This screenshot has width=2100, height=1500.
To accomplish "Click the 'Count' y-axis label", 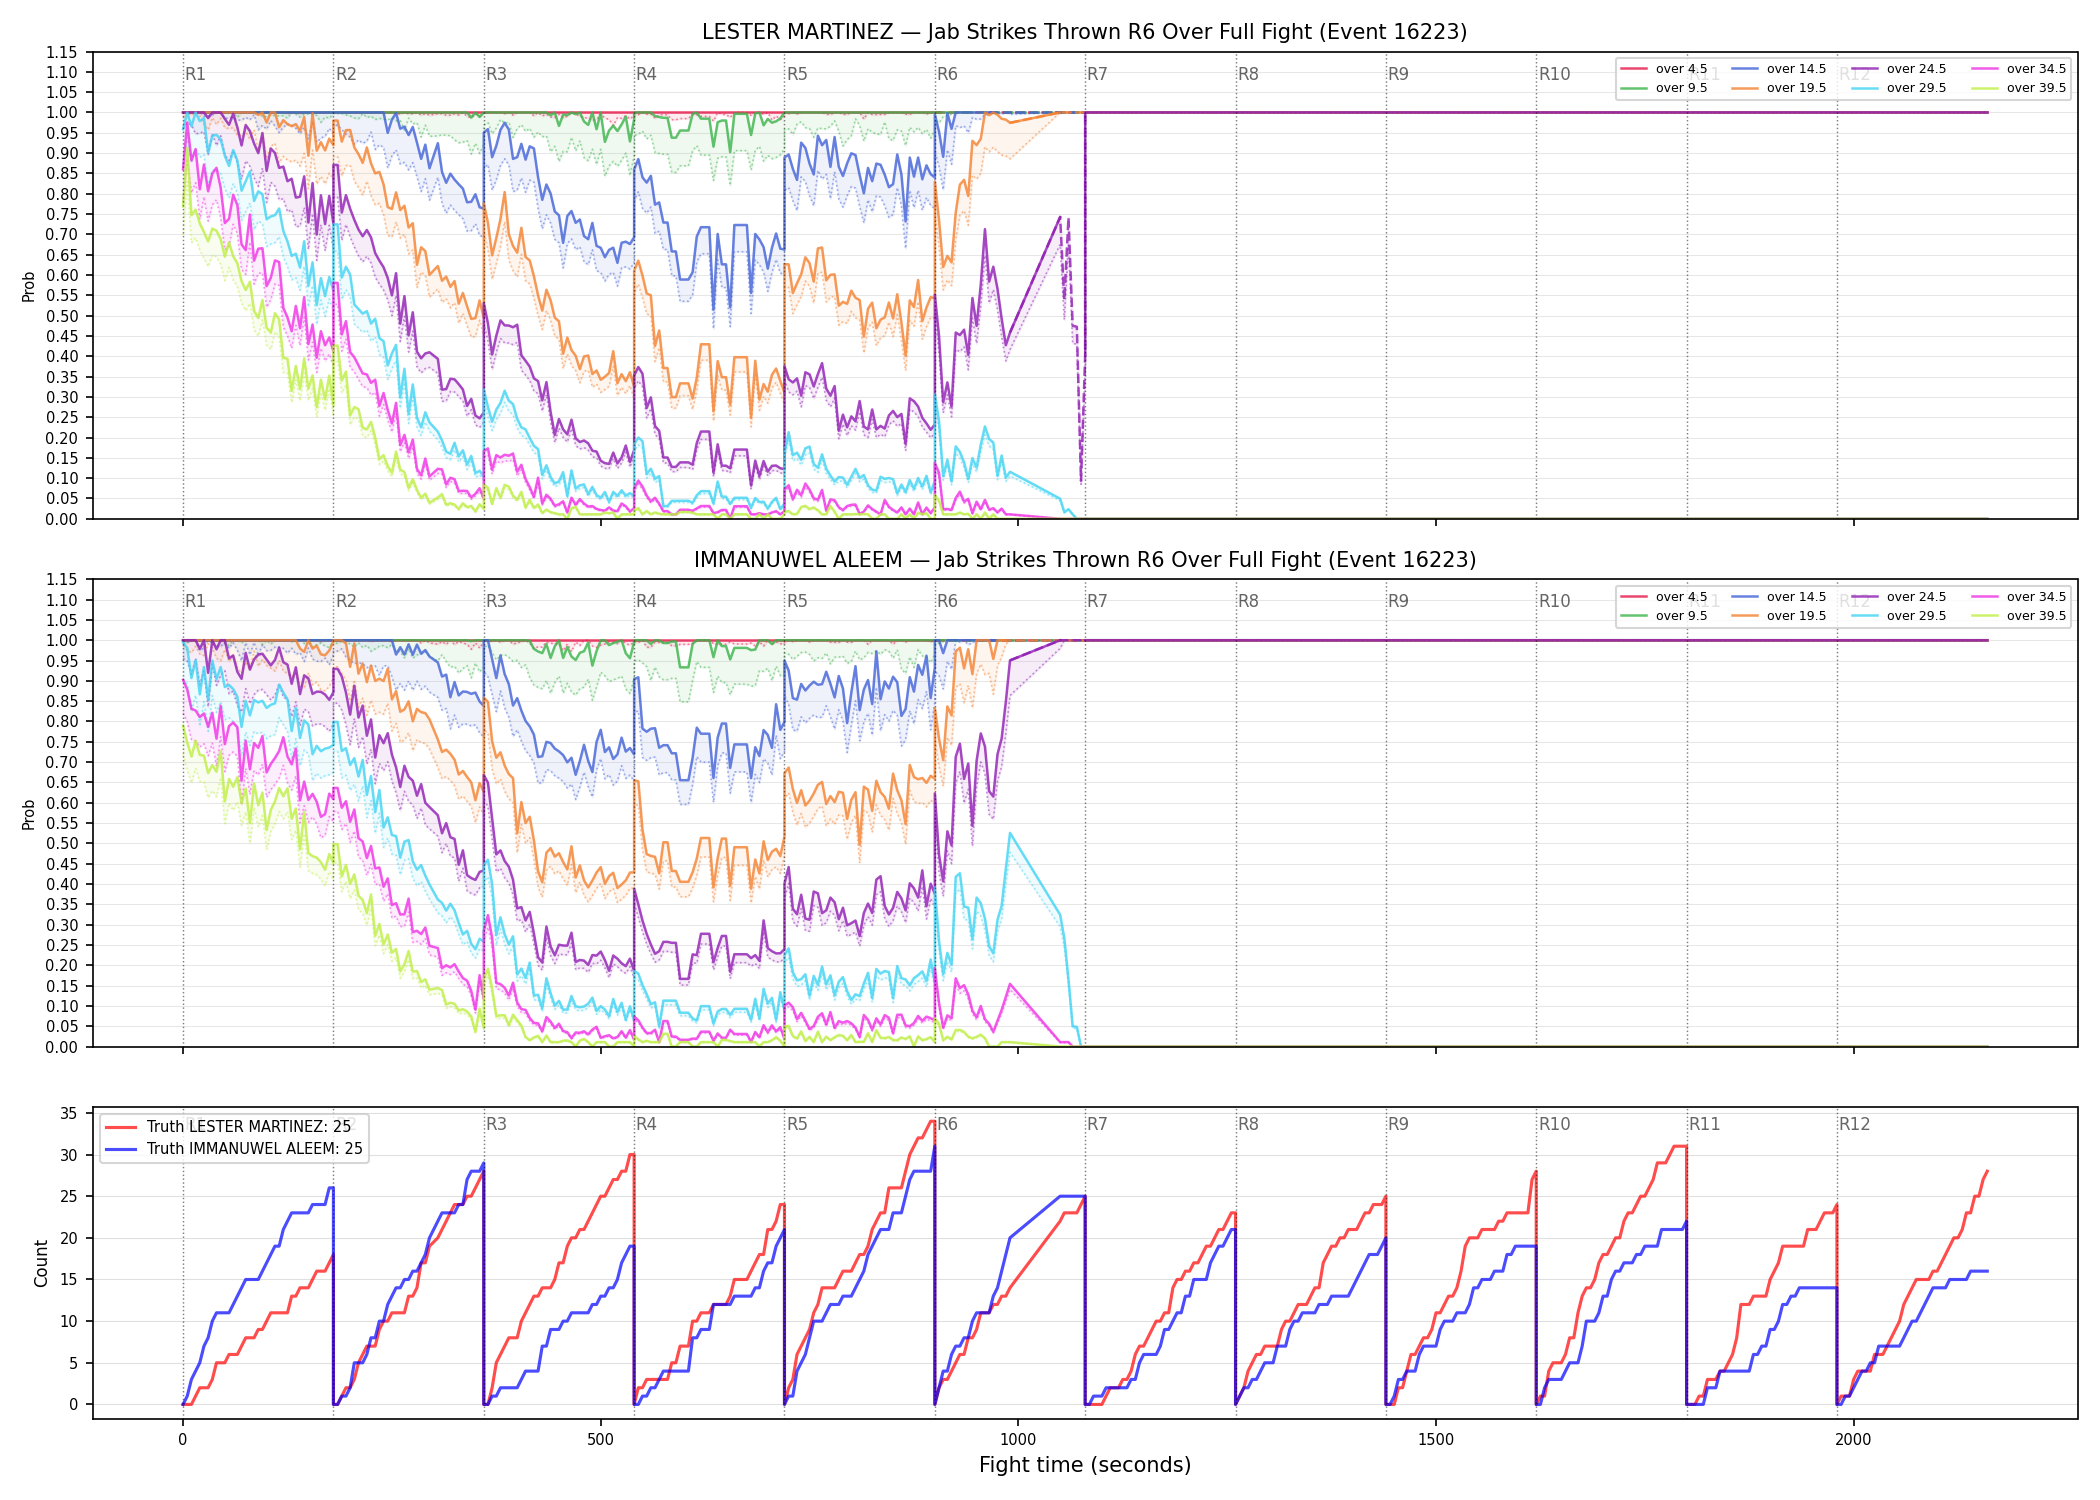I will (41, 1263).
